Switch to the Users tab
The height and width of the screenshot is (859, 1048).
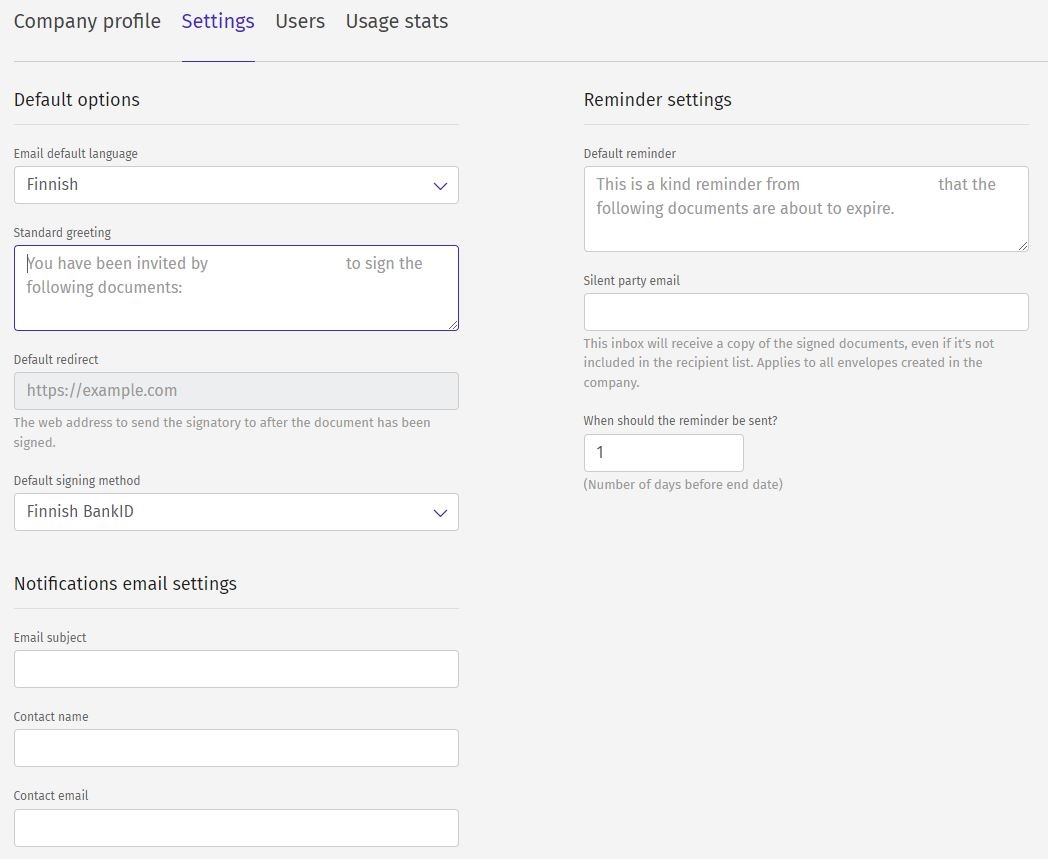[300, 21]
